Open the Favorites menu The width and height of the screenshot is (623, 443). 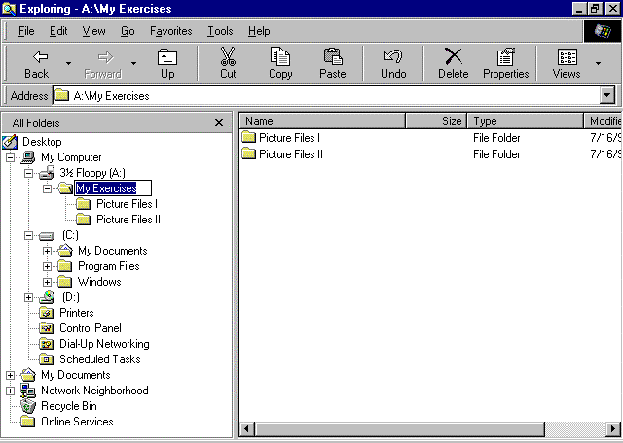(x=171, y=31)
